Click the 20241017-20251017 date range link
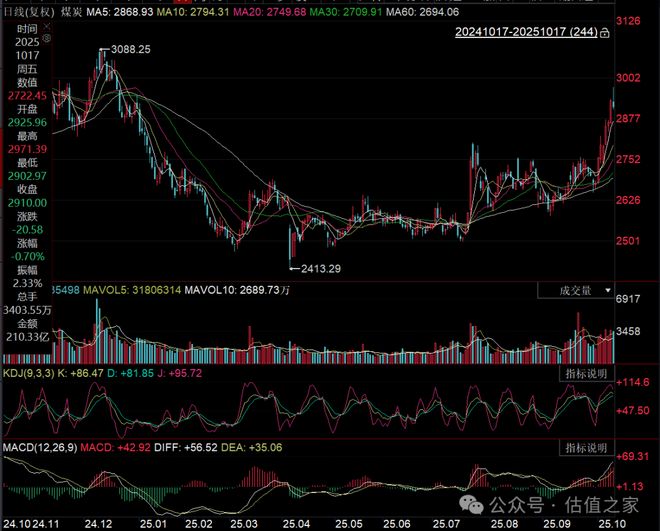Image resolution: width=660 pixels, height=531 pixels. 526,33
